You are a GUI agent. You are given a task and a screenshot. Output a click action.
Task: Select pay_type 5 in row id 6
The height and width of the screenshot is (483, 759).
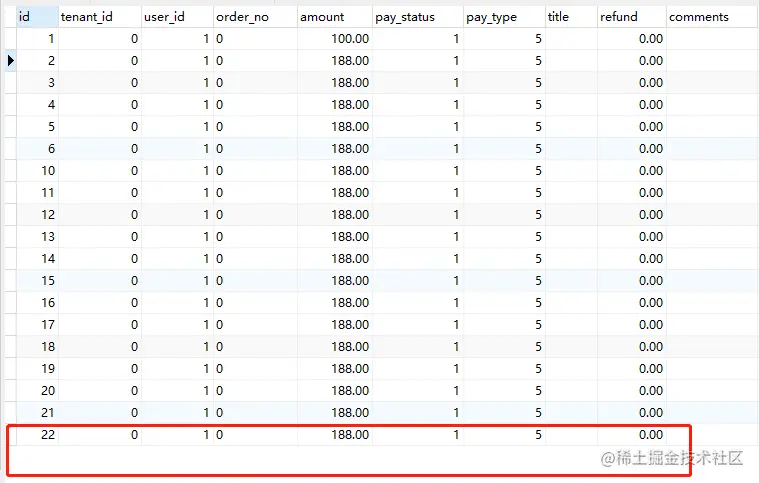point(504,149)
